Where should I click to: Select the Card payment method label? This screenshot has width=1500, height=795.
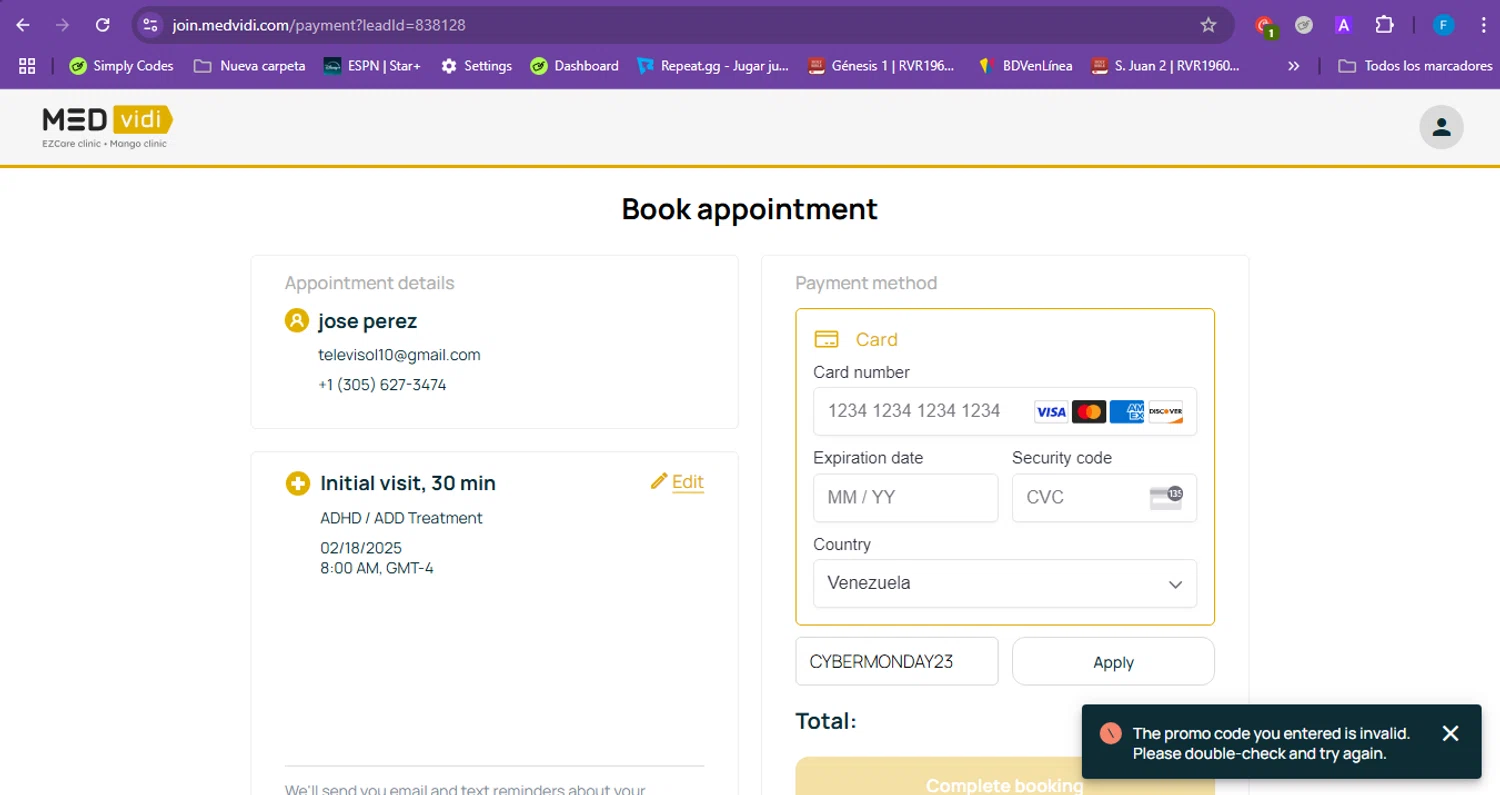click(x=876, y=339)
